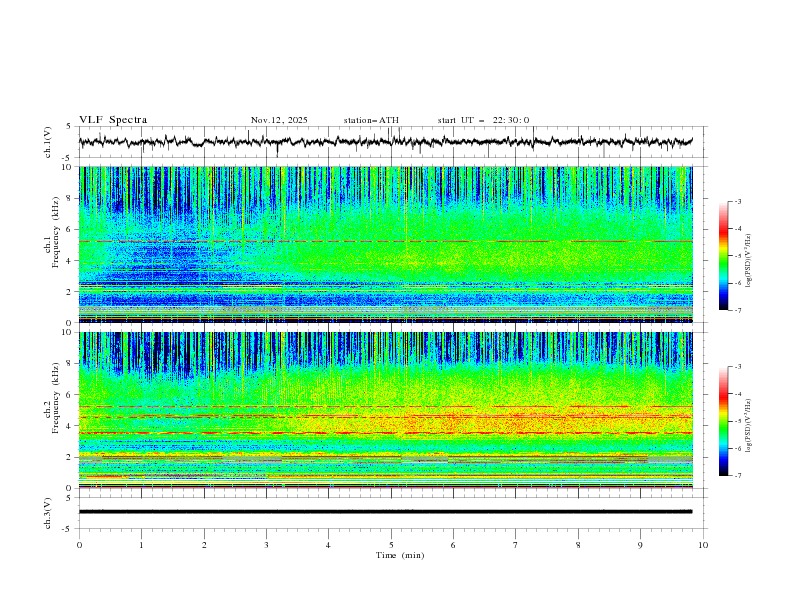Select the ch.2 color bar log(PSD) unit label
Viewport: 792px width, 612px height.
pos(748,425)
